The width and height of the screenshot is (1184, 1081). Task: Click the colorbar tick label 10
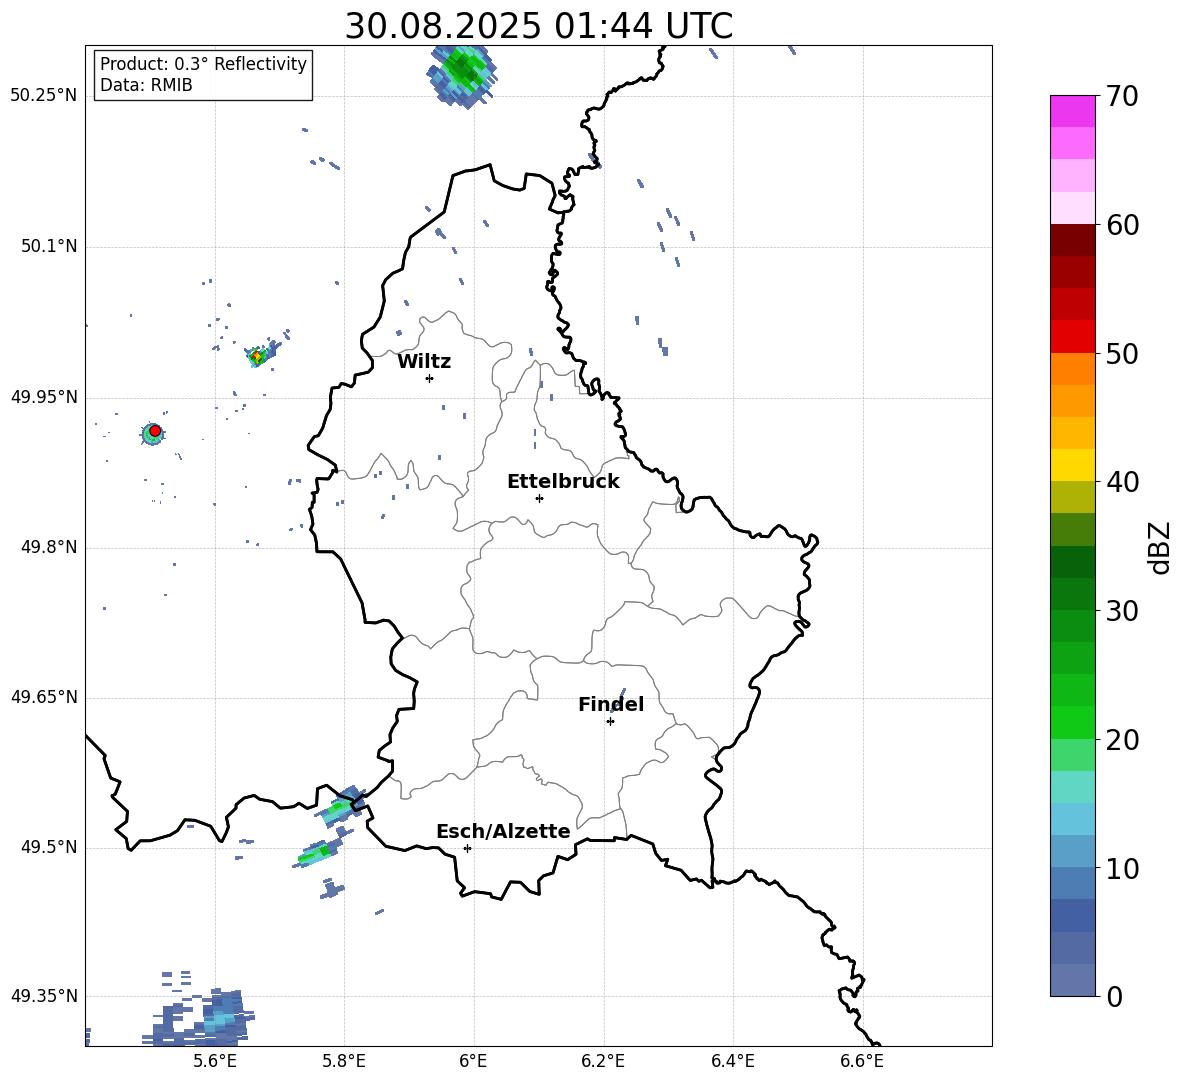coord(1122,868)
